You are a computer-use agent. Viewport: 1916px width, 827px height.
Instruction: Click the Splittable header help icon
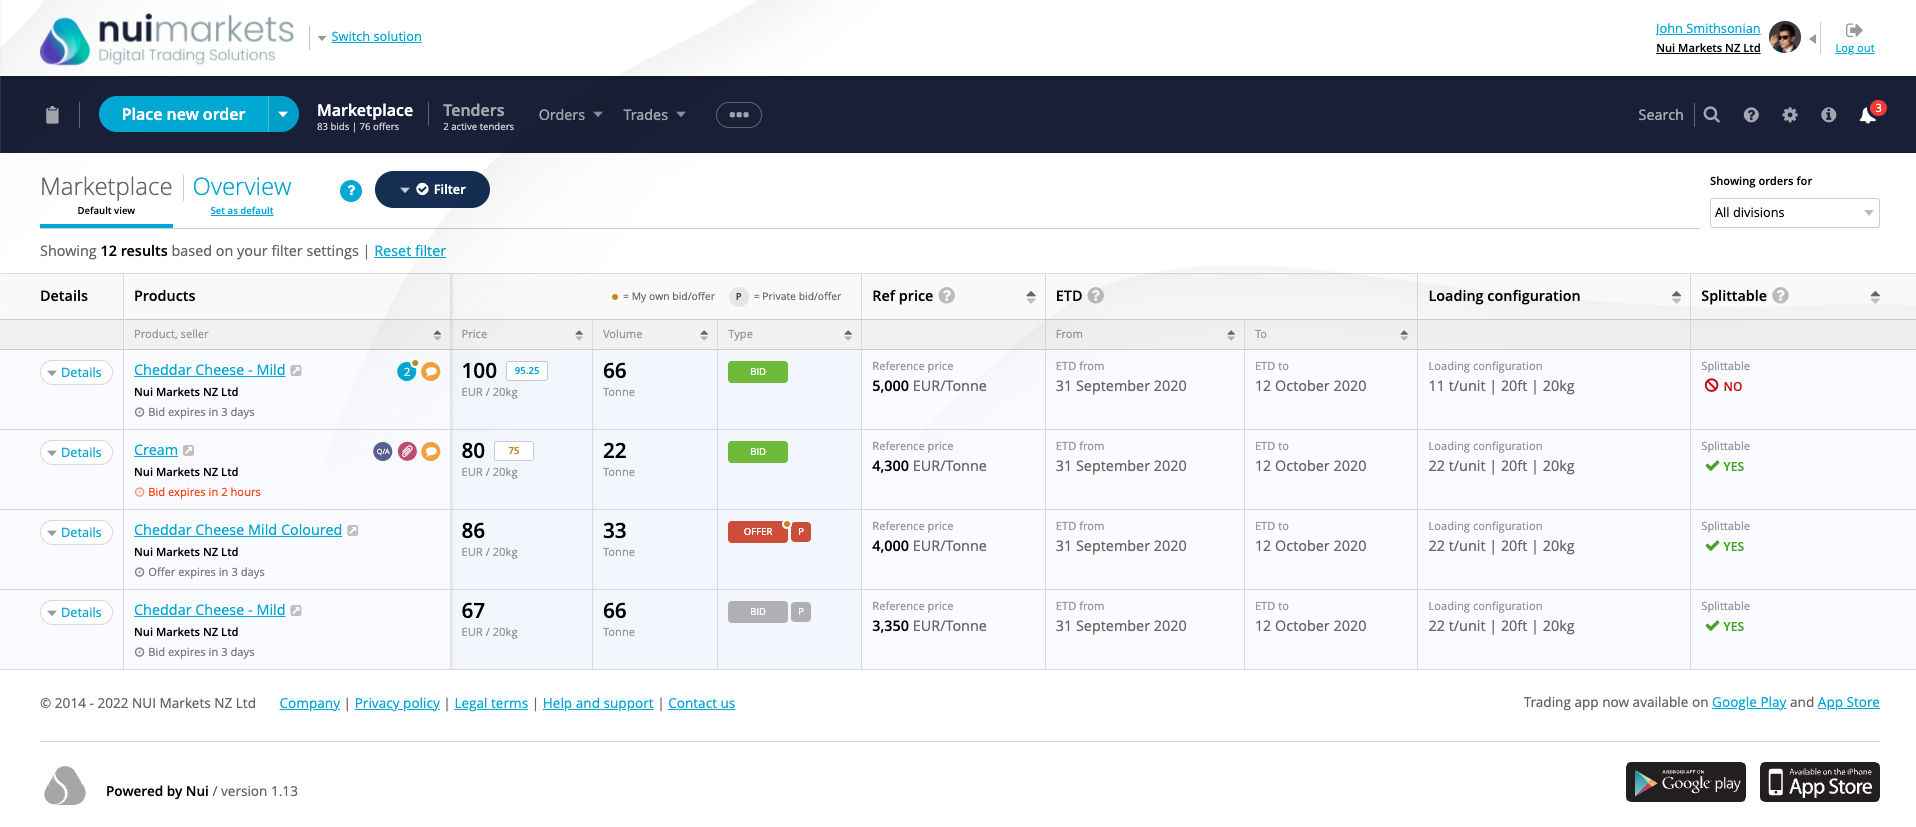pyautogui.click(x=1781, y=295)
